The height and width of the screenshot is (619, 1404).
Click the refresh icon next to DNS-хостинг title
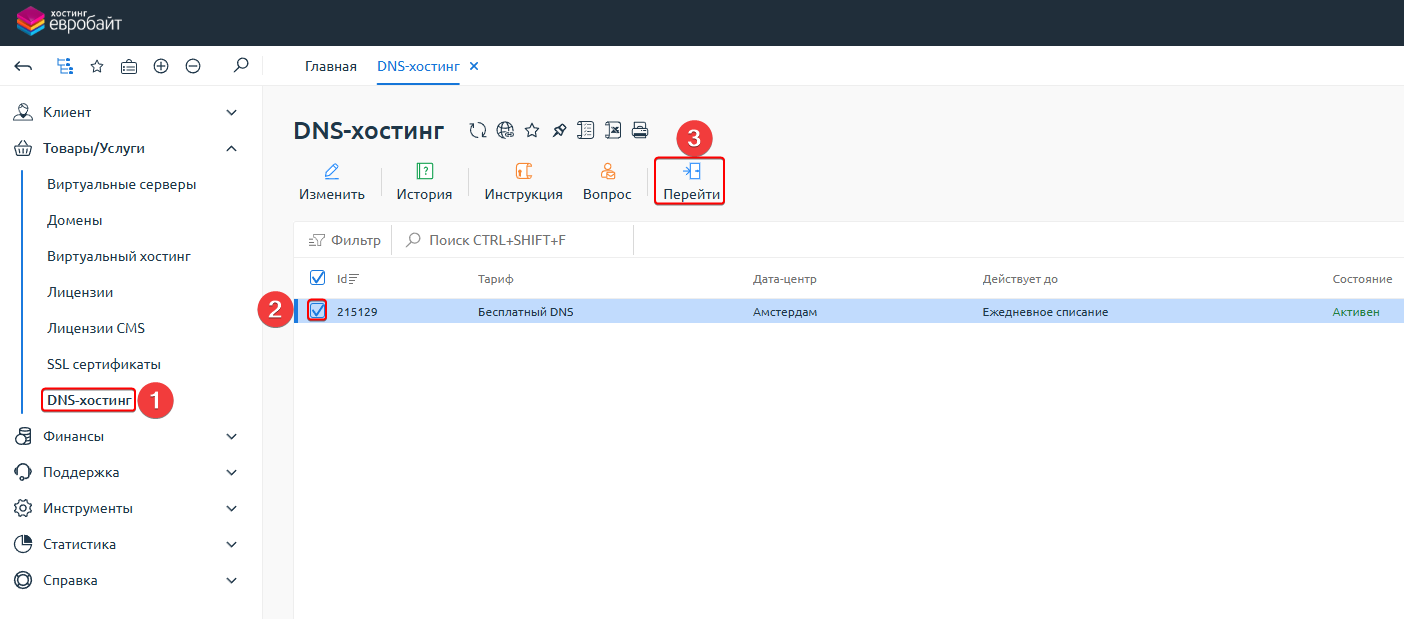pyautogui.click(x=478, y=130)
